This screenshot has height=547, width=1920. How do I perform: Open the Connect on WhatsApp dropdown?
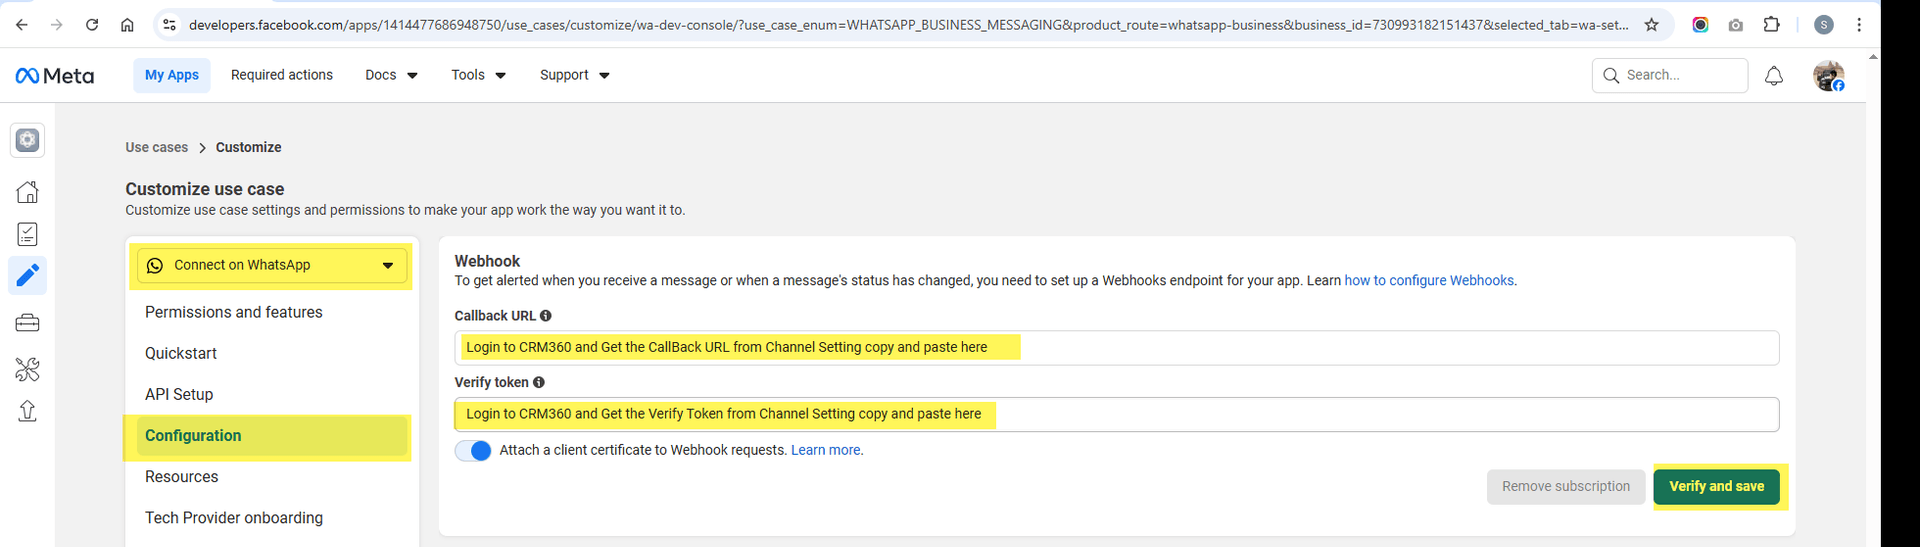(x=272, y=266)
